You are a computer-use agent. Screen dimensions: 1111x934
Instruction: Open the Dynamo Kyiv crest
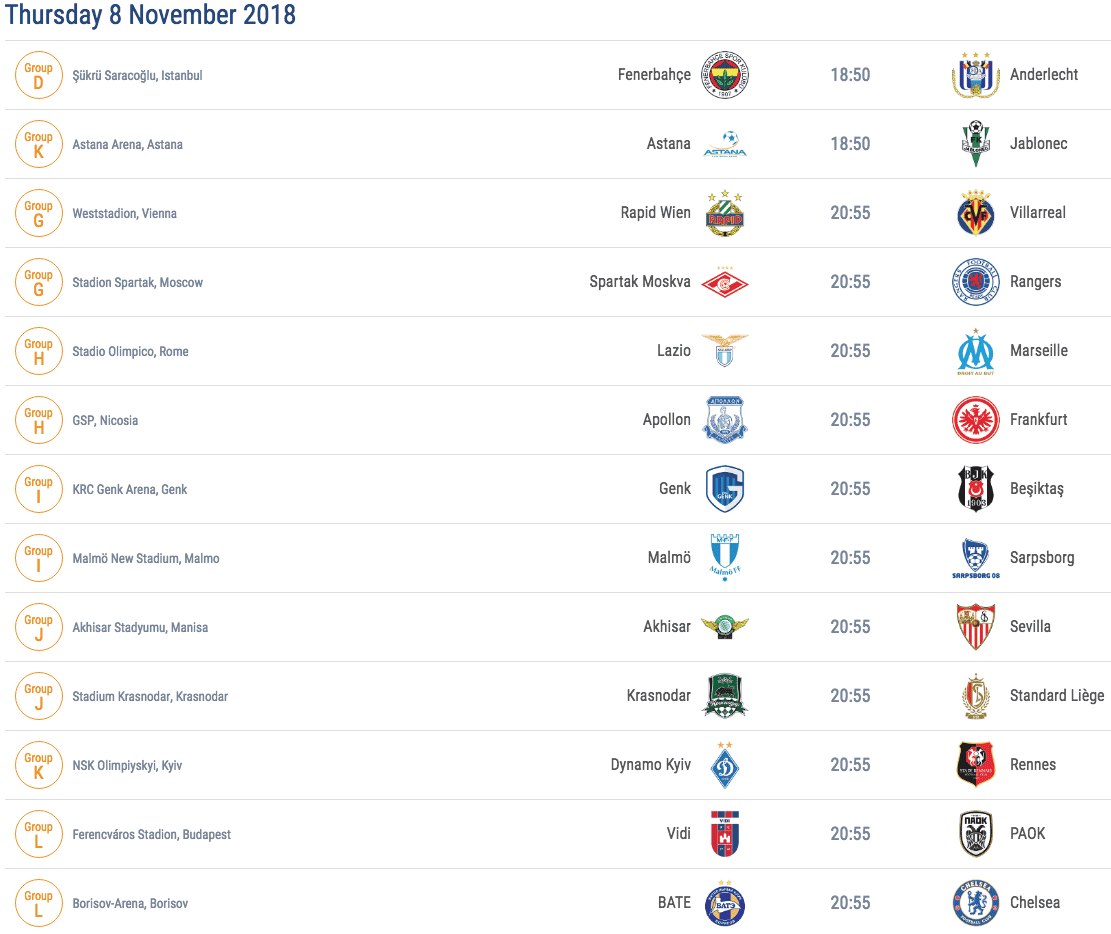[725, 765]
